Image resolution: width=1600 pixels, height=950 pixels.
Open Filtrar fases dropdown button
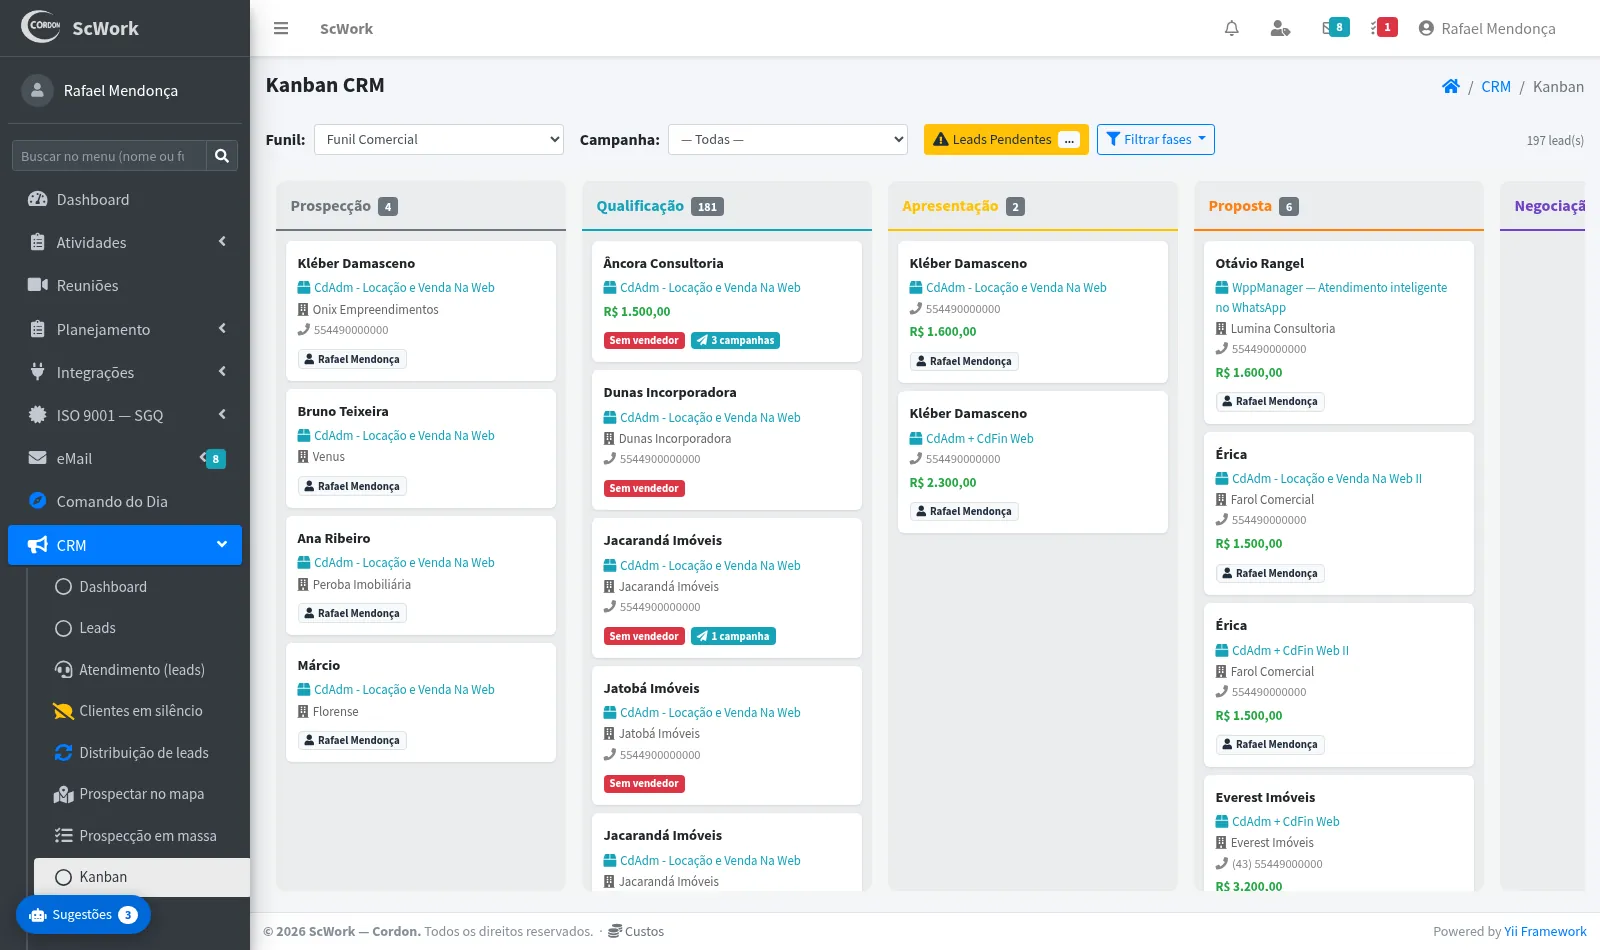tap(1156, 139)
